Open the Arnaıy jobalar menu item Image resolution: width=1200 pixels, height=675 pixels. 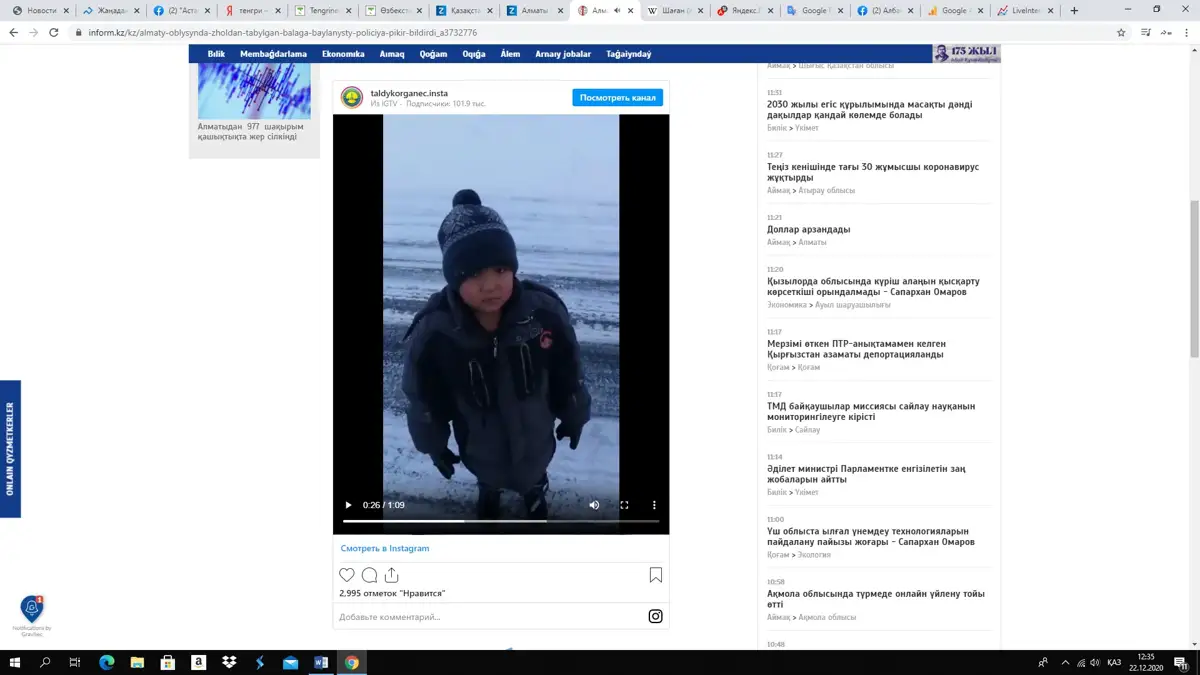(563, 54)
